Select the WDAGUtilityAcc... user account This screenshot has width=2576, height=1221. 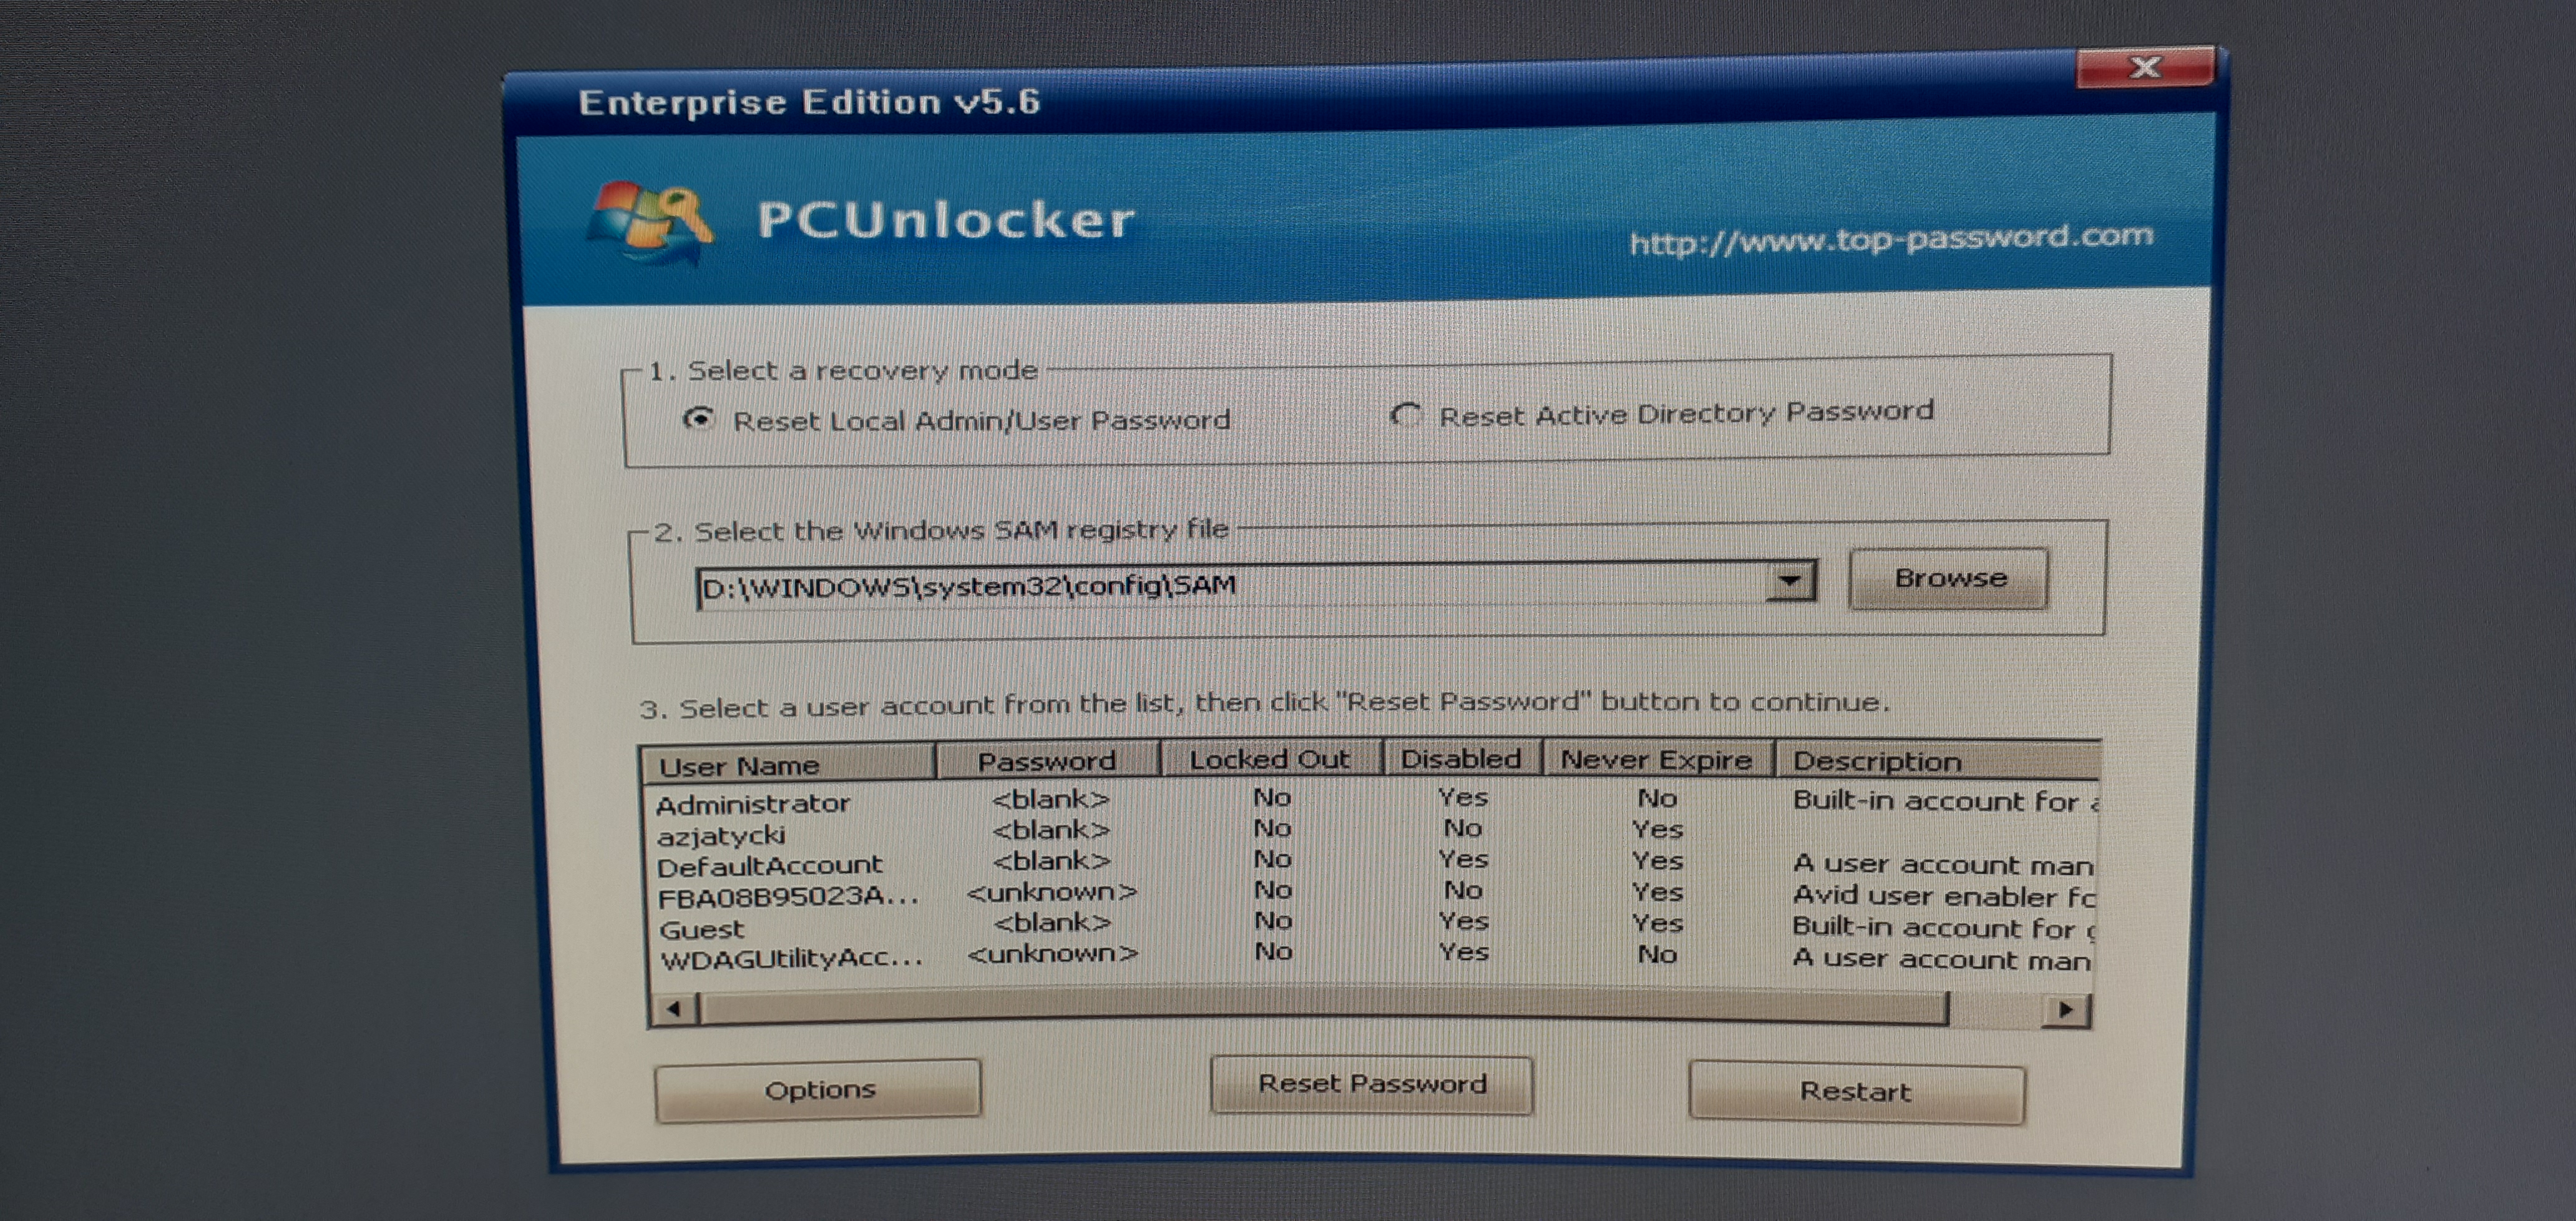pos(792,959)
